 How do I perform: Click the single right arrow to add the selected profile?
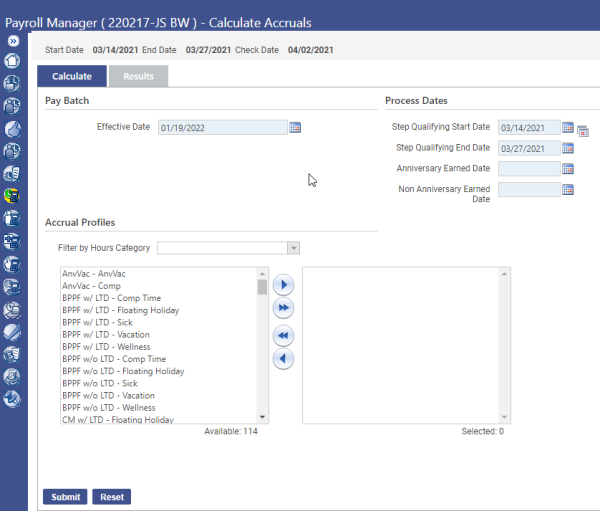(284, 285)
